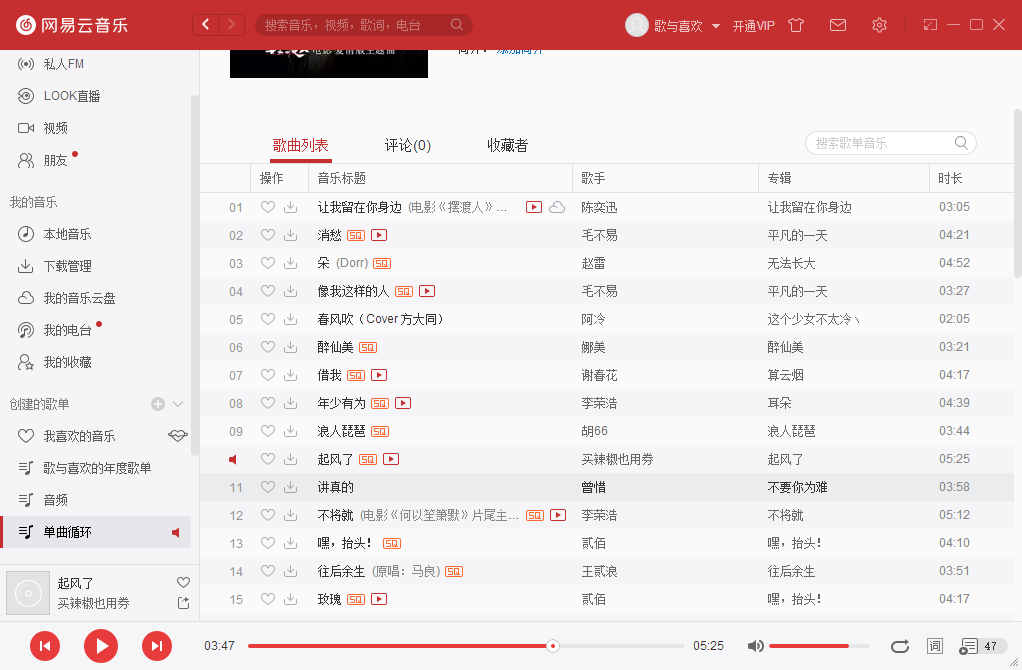Like the song 春风吹 with heart
The image size is (1022, 670).
[267, 319]
